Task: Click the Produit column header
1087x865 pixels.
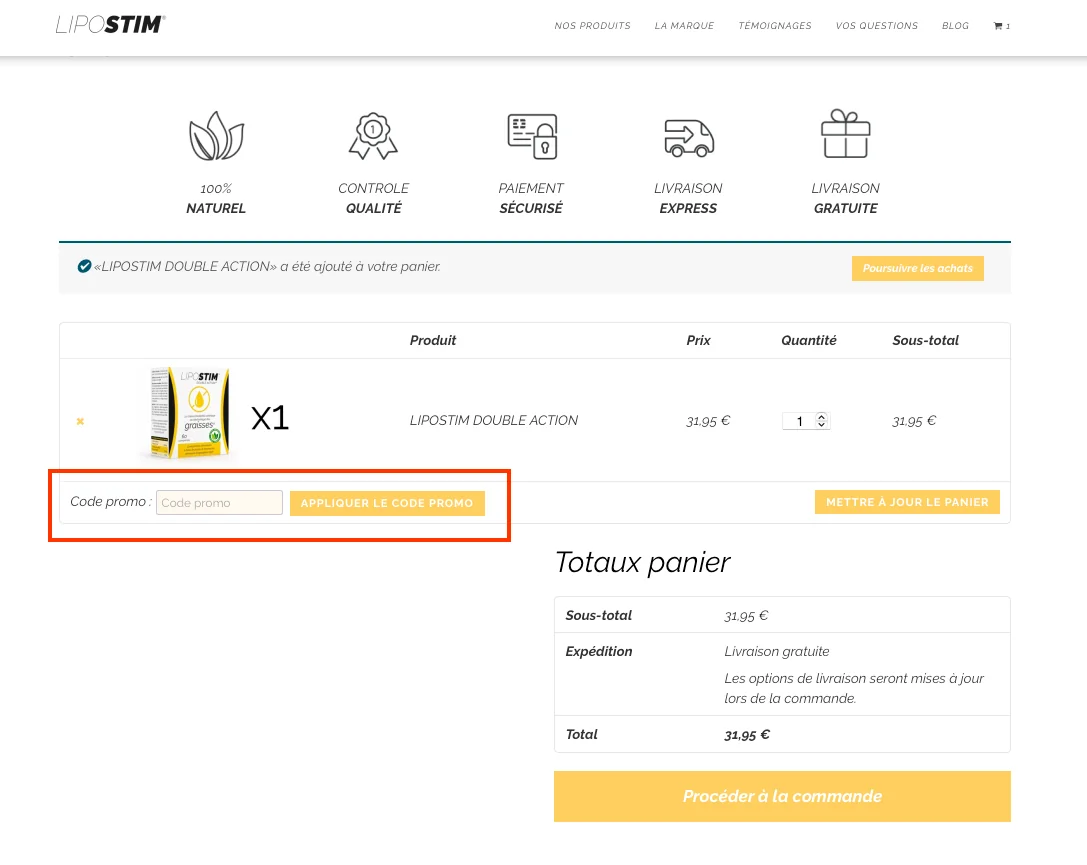Action: (x=433, y=340)
